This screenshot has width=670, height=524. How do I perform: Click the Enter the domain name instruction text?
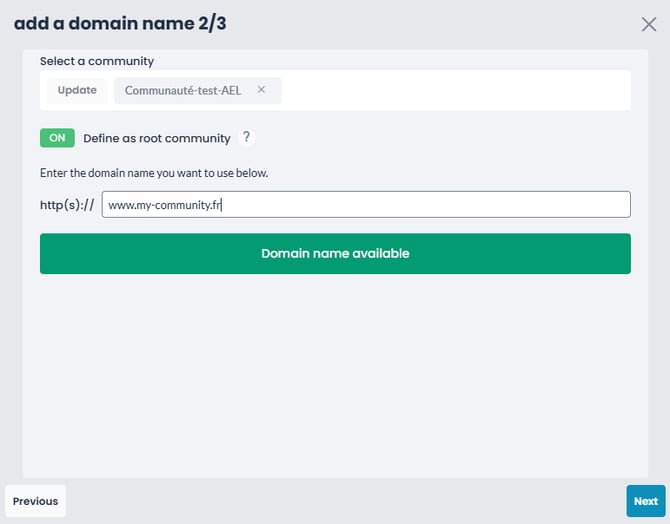pyautogui.click(x=154, y=173)
